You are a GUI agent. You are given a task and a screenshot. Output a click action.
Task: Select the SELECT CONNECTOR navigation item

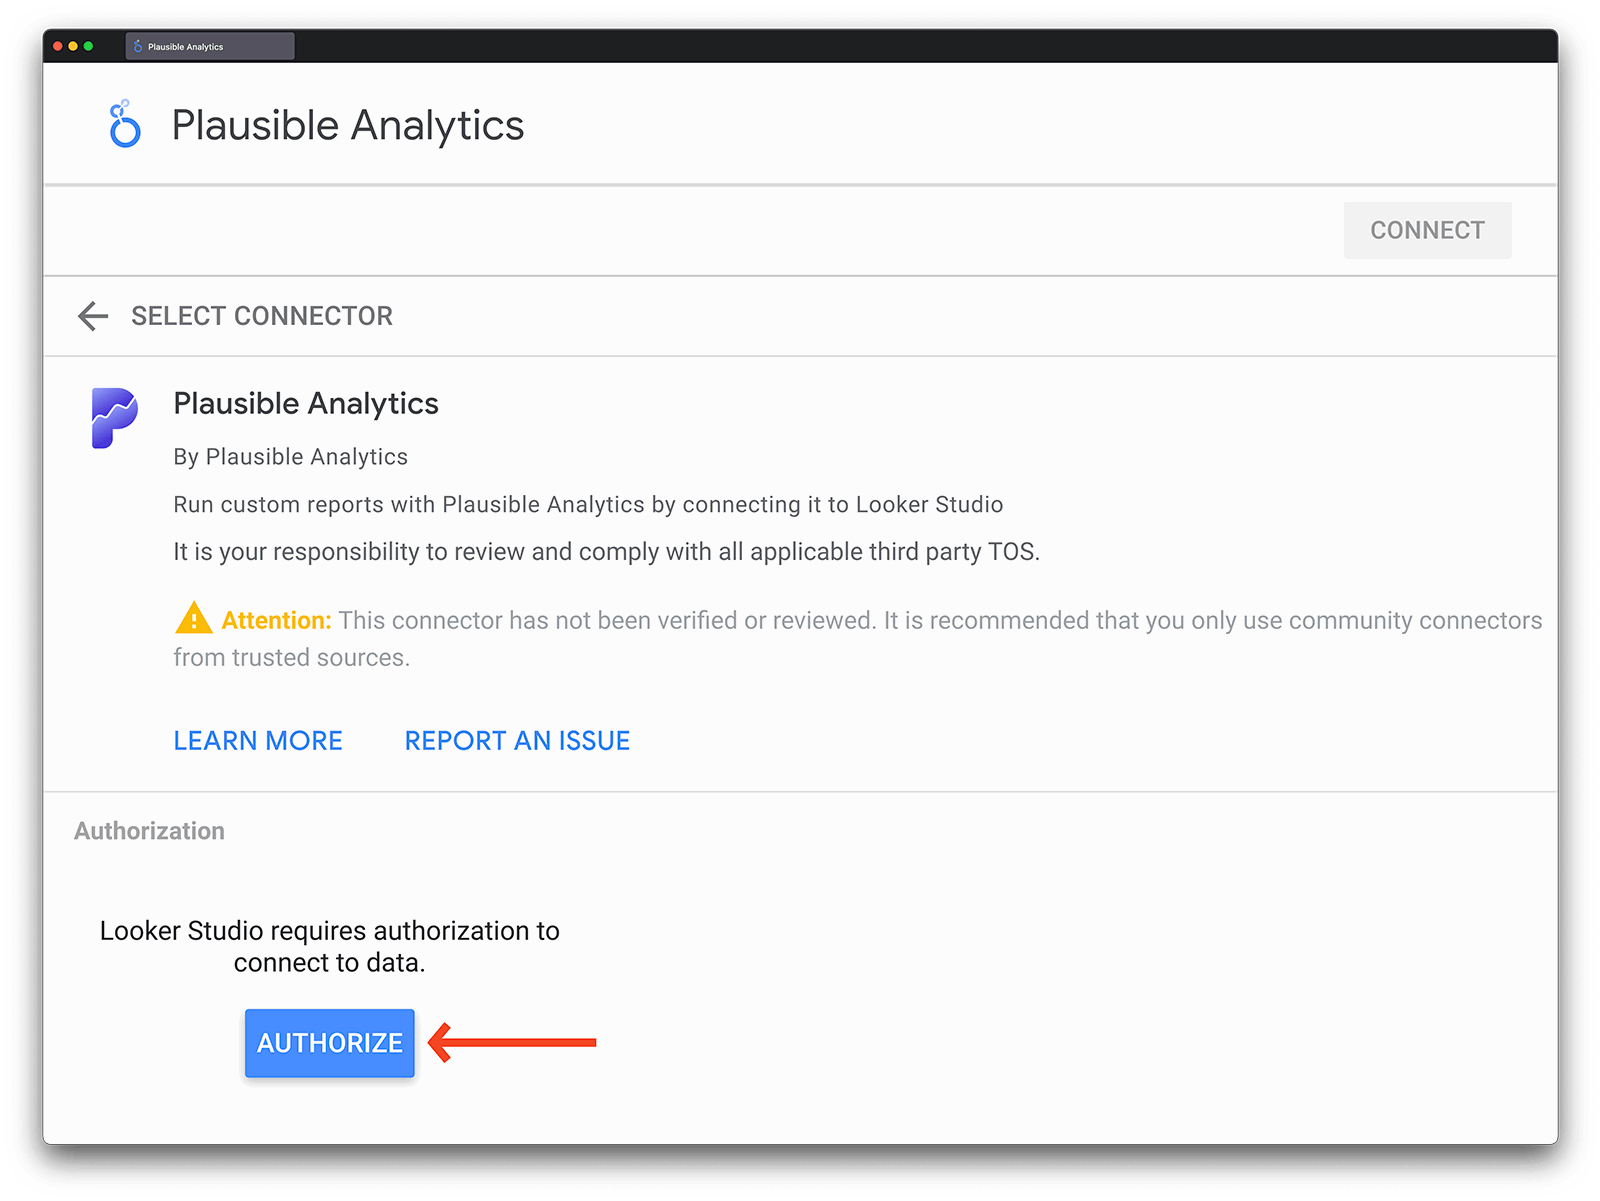pyautogui.click(x=261, y=316)
